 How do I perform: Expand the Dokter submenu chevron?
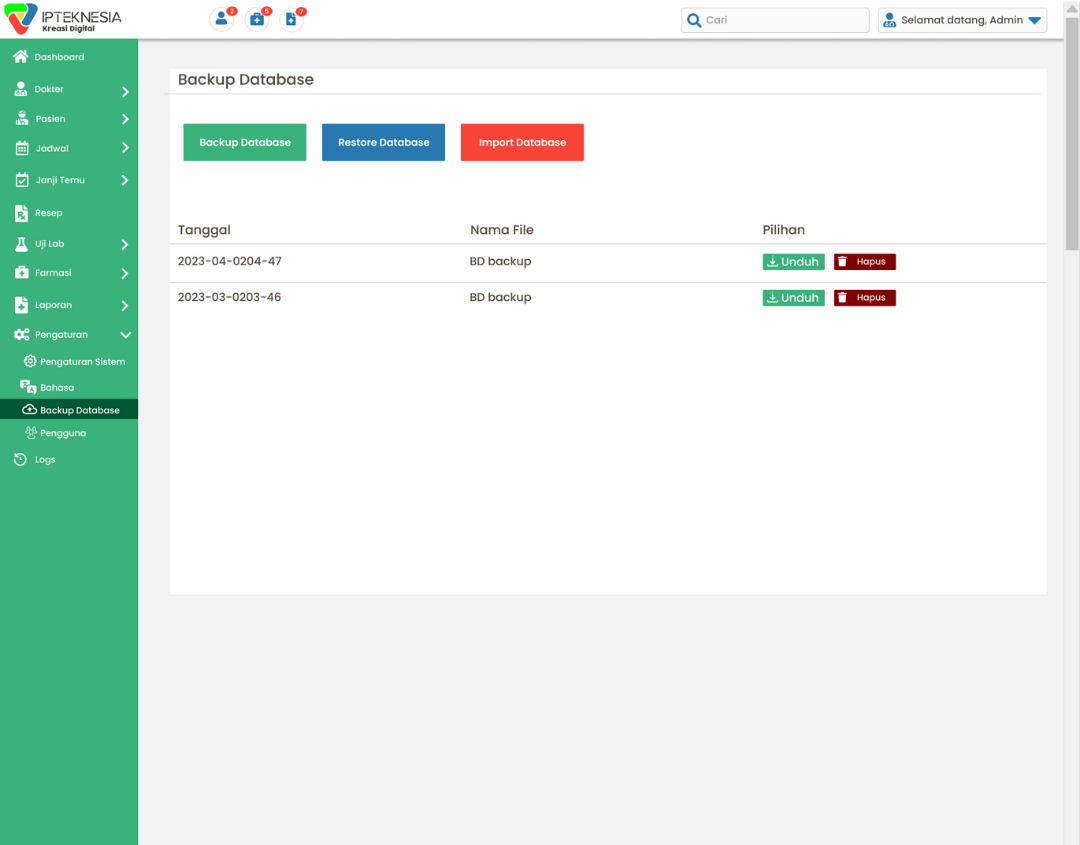(x=125, y=91)
